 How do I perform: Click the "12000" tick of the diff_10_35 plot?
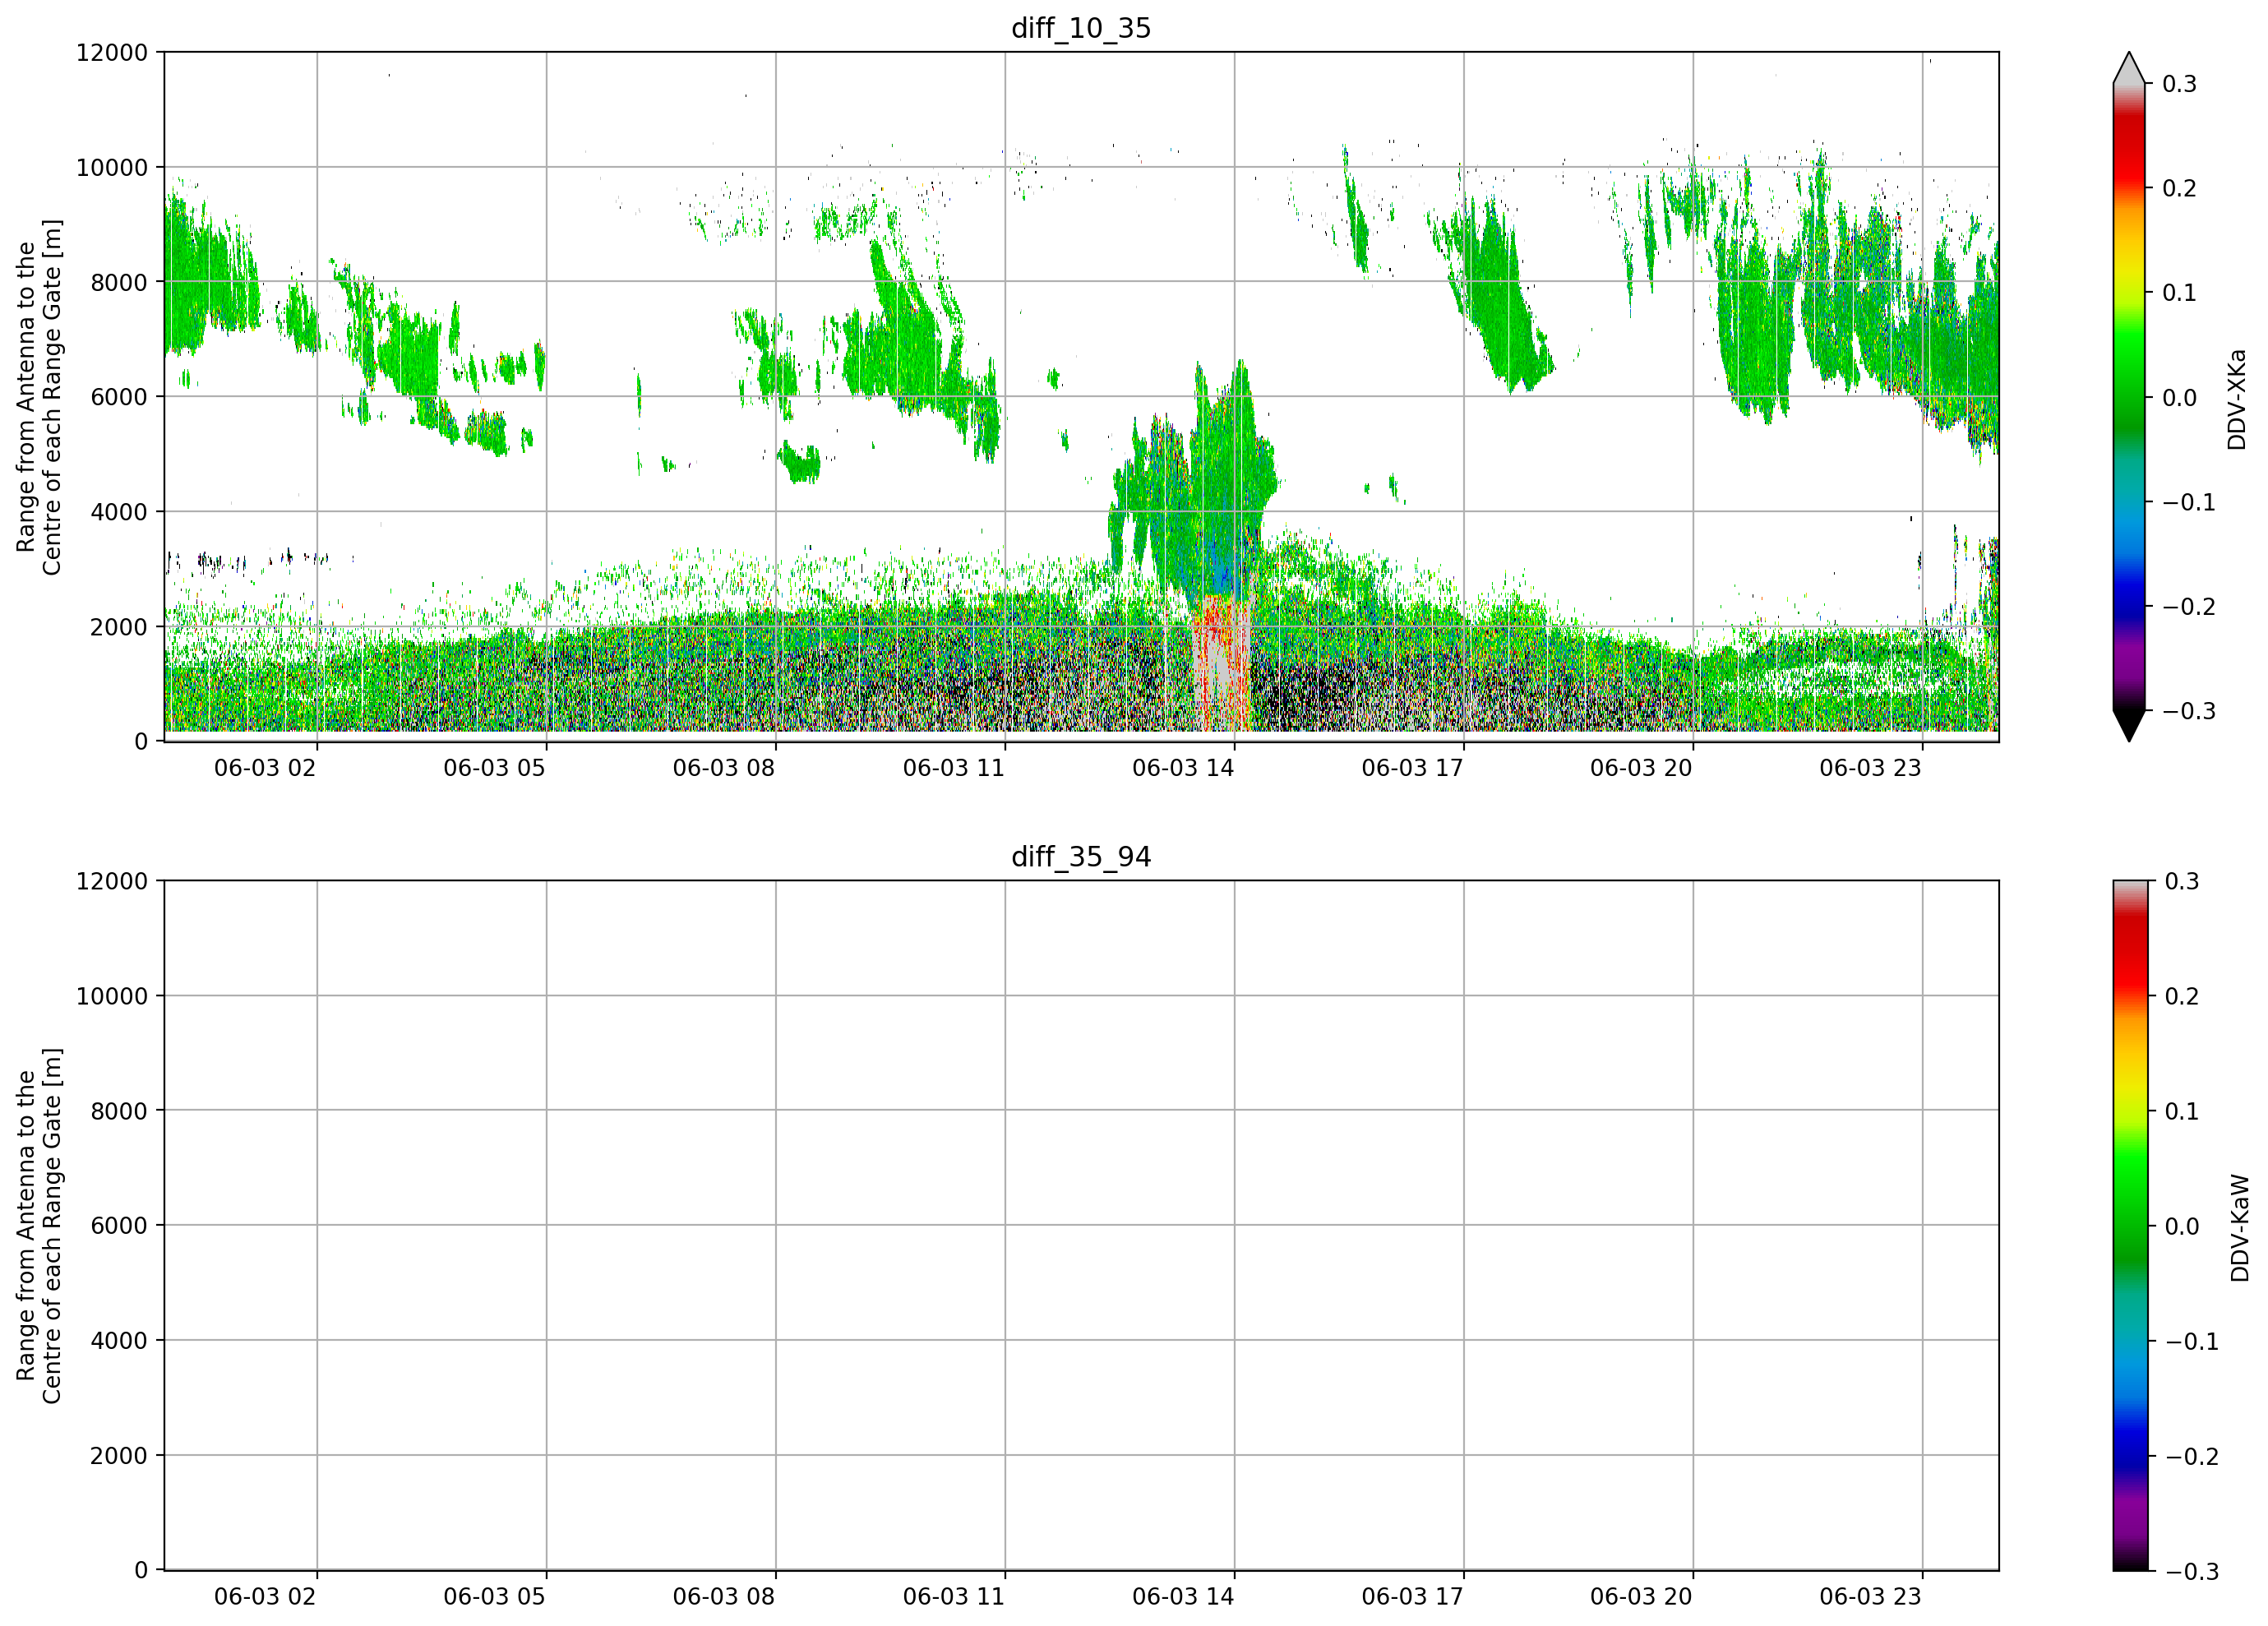point(112,52)
